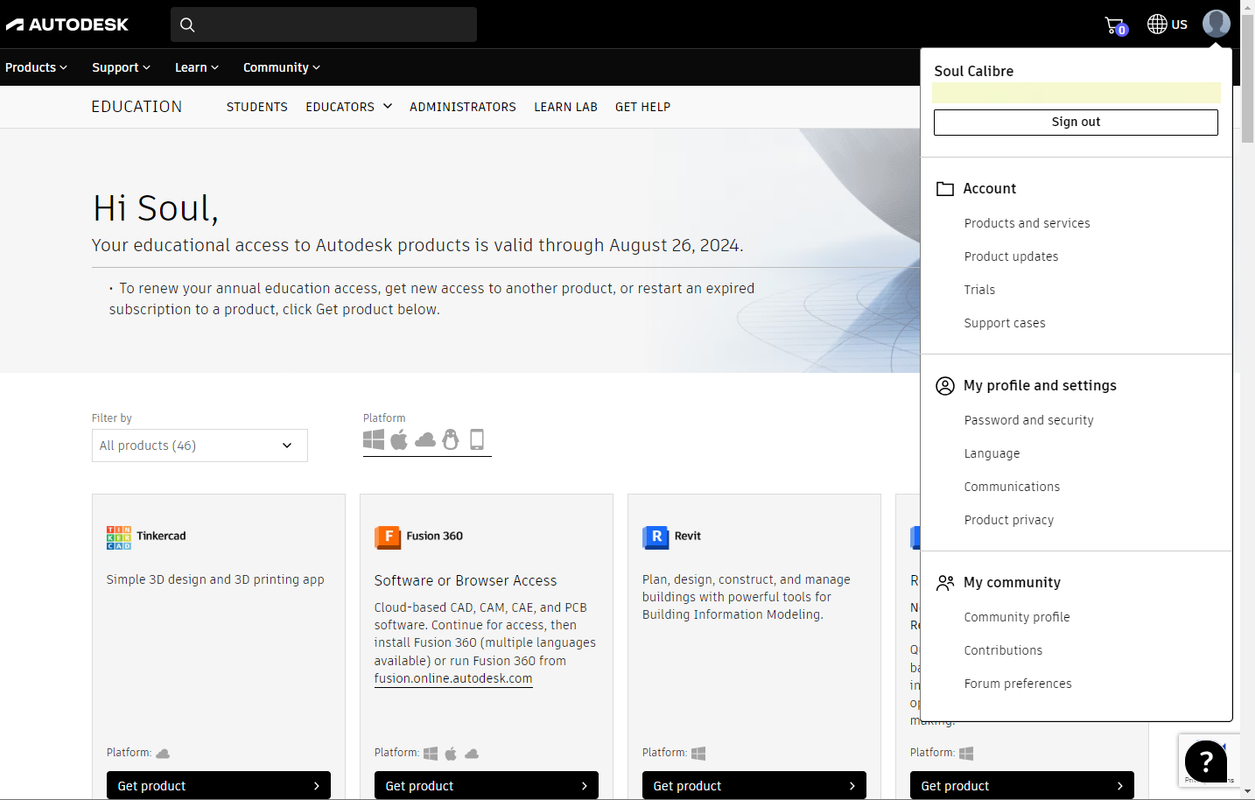1255x800 pixels.
Task: Expand the Community menu
Action: [282, 67]
